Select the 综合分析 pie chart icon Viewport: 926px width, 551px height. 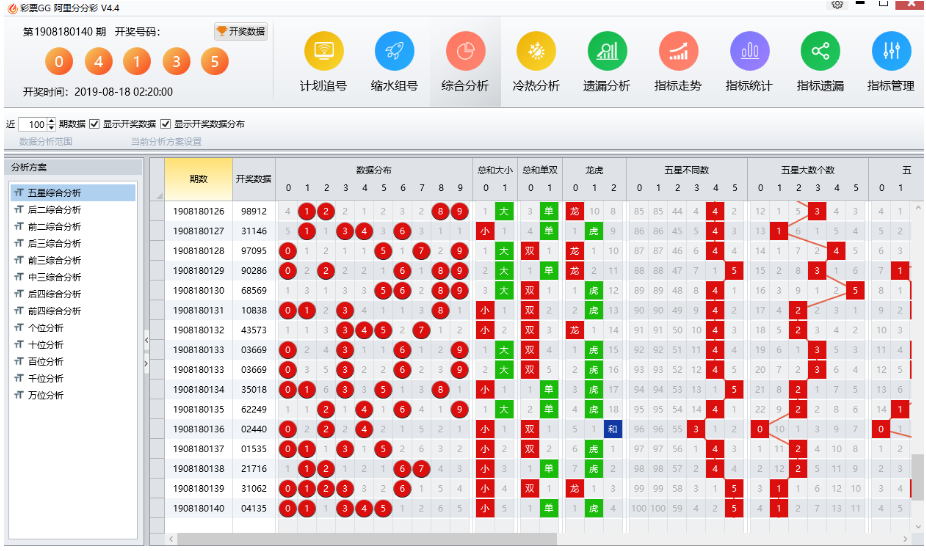pos(465,51)
